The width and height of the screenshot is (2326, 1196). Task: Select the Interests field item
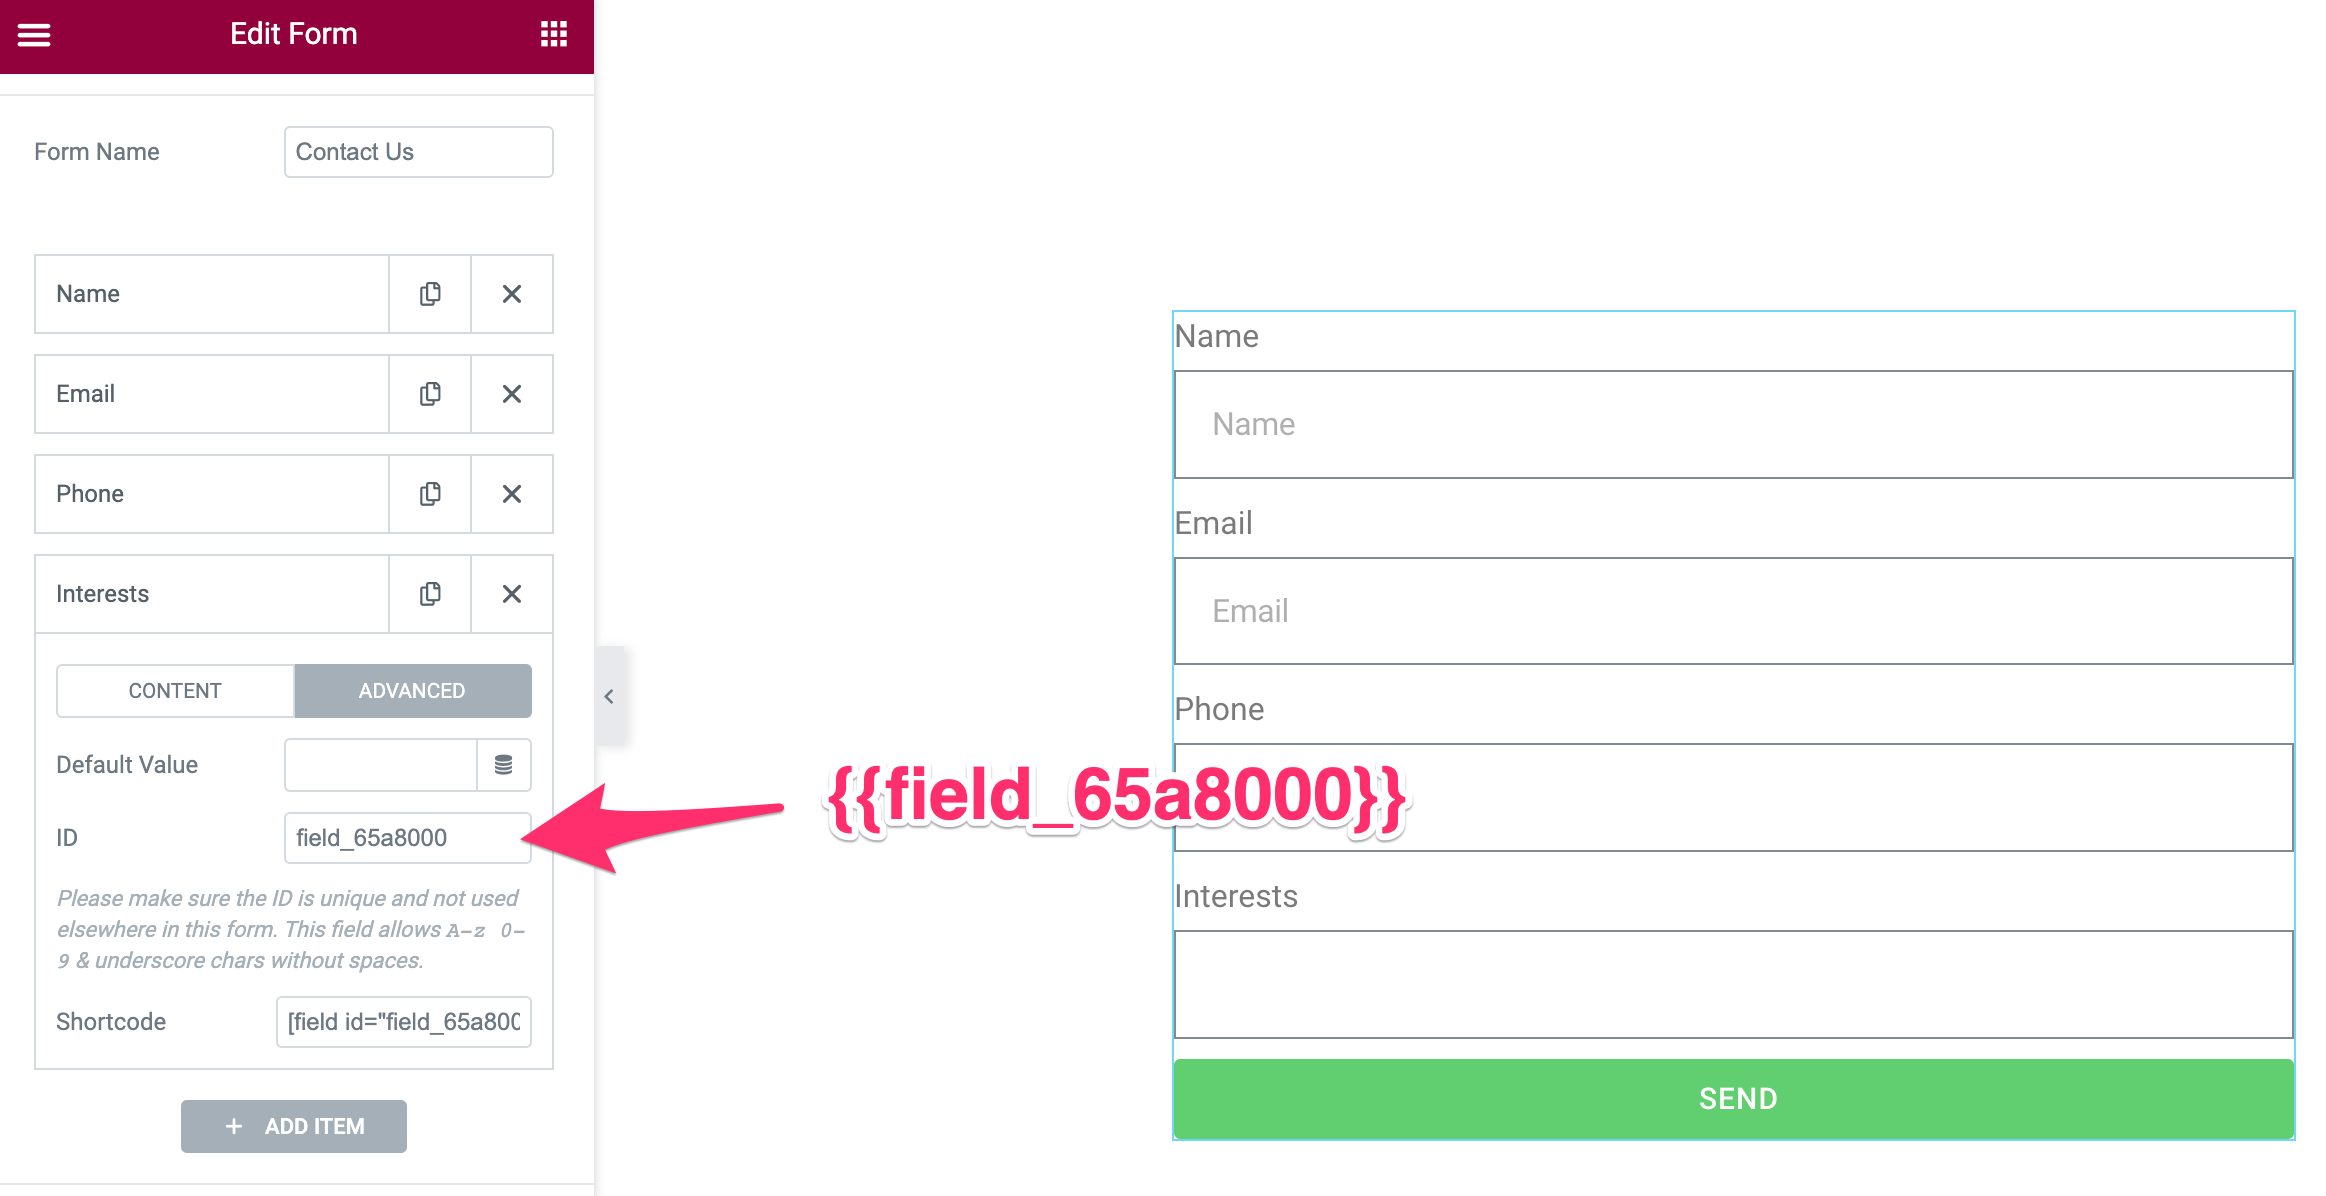[x=214, y=593]
